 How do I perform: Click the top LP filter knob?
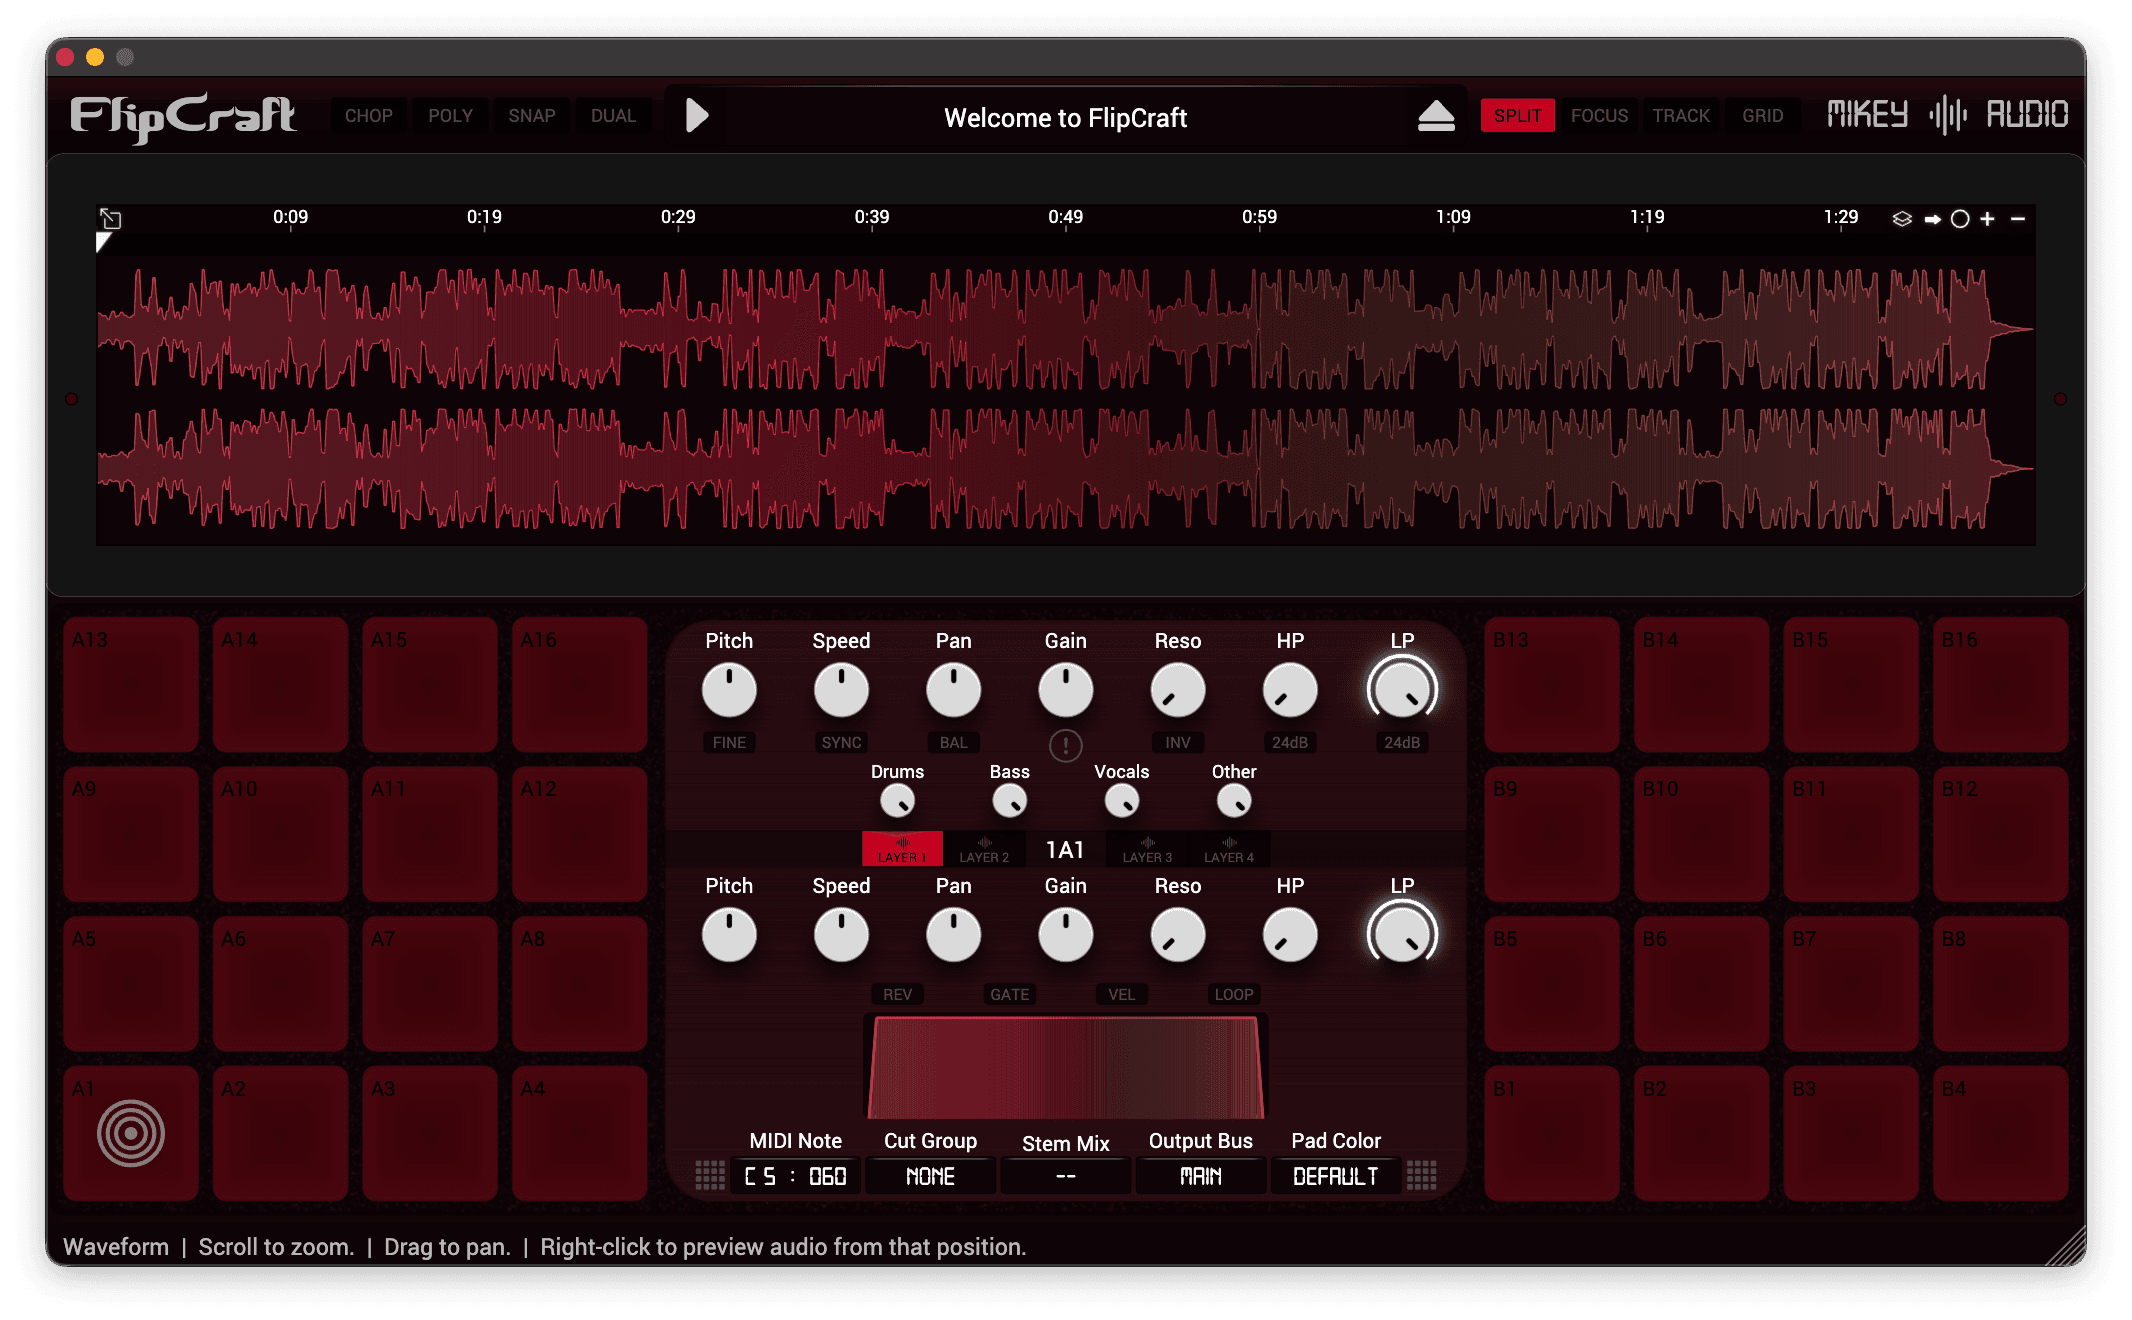(x=1402, y=690)
